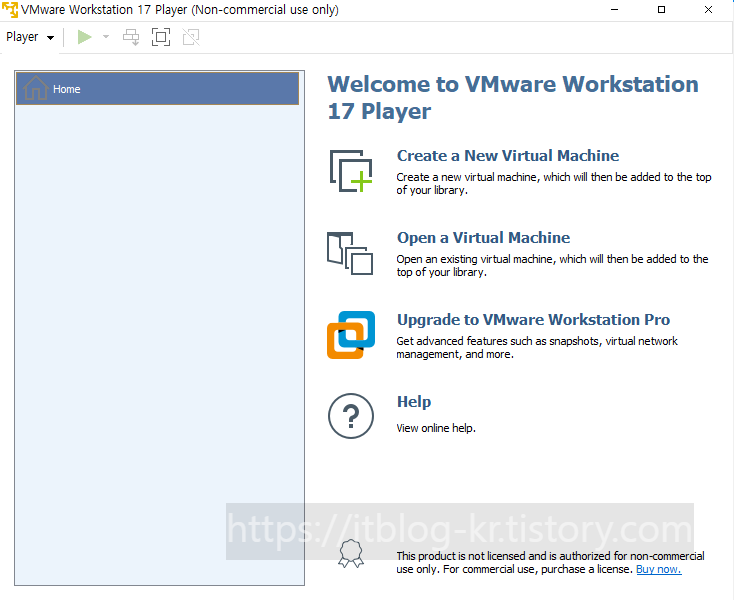Click the open virtual machine folder icon
734x600 pixels.
click(x=350, y=253)
